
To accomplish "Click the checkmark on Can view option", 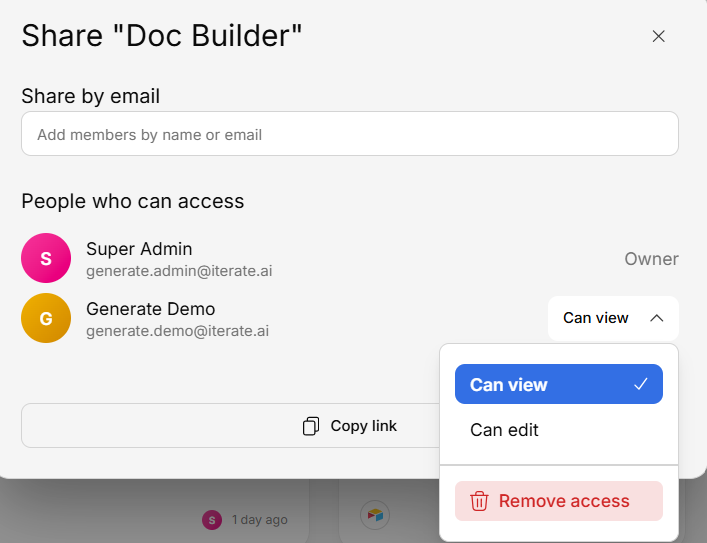I will coord(641,384).
